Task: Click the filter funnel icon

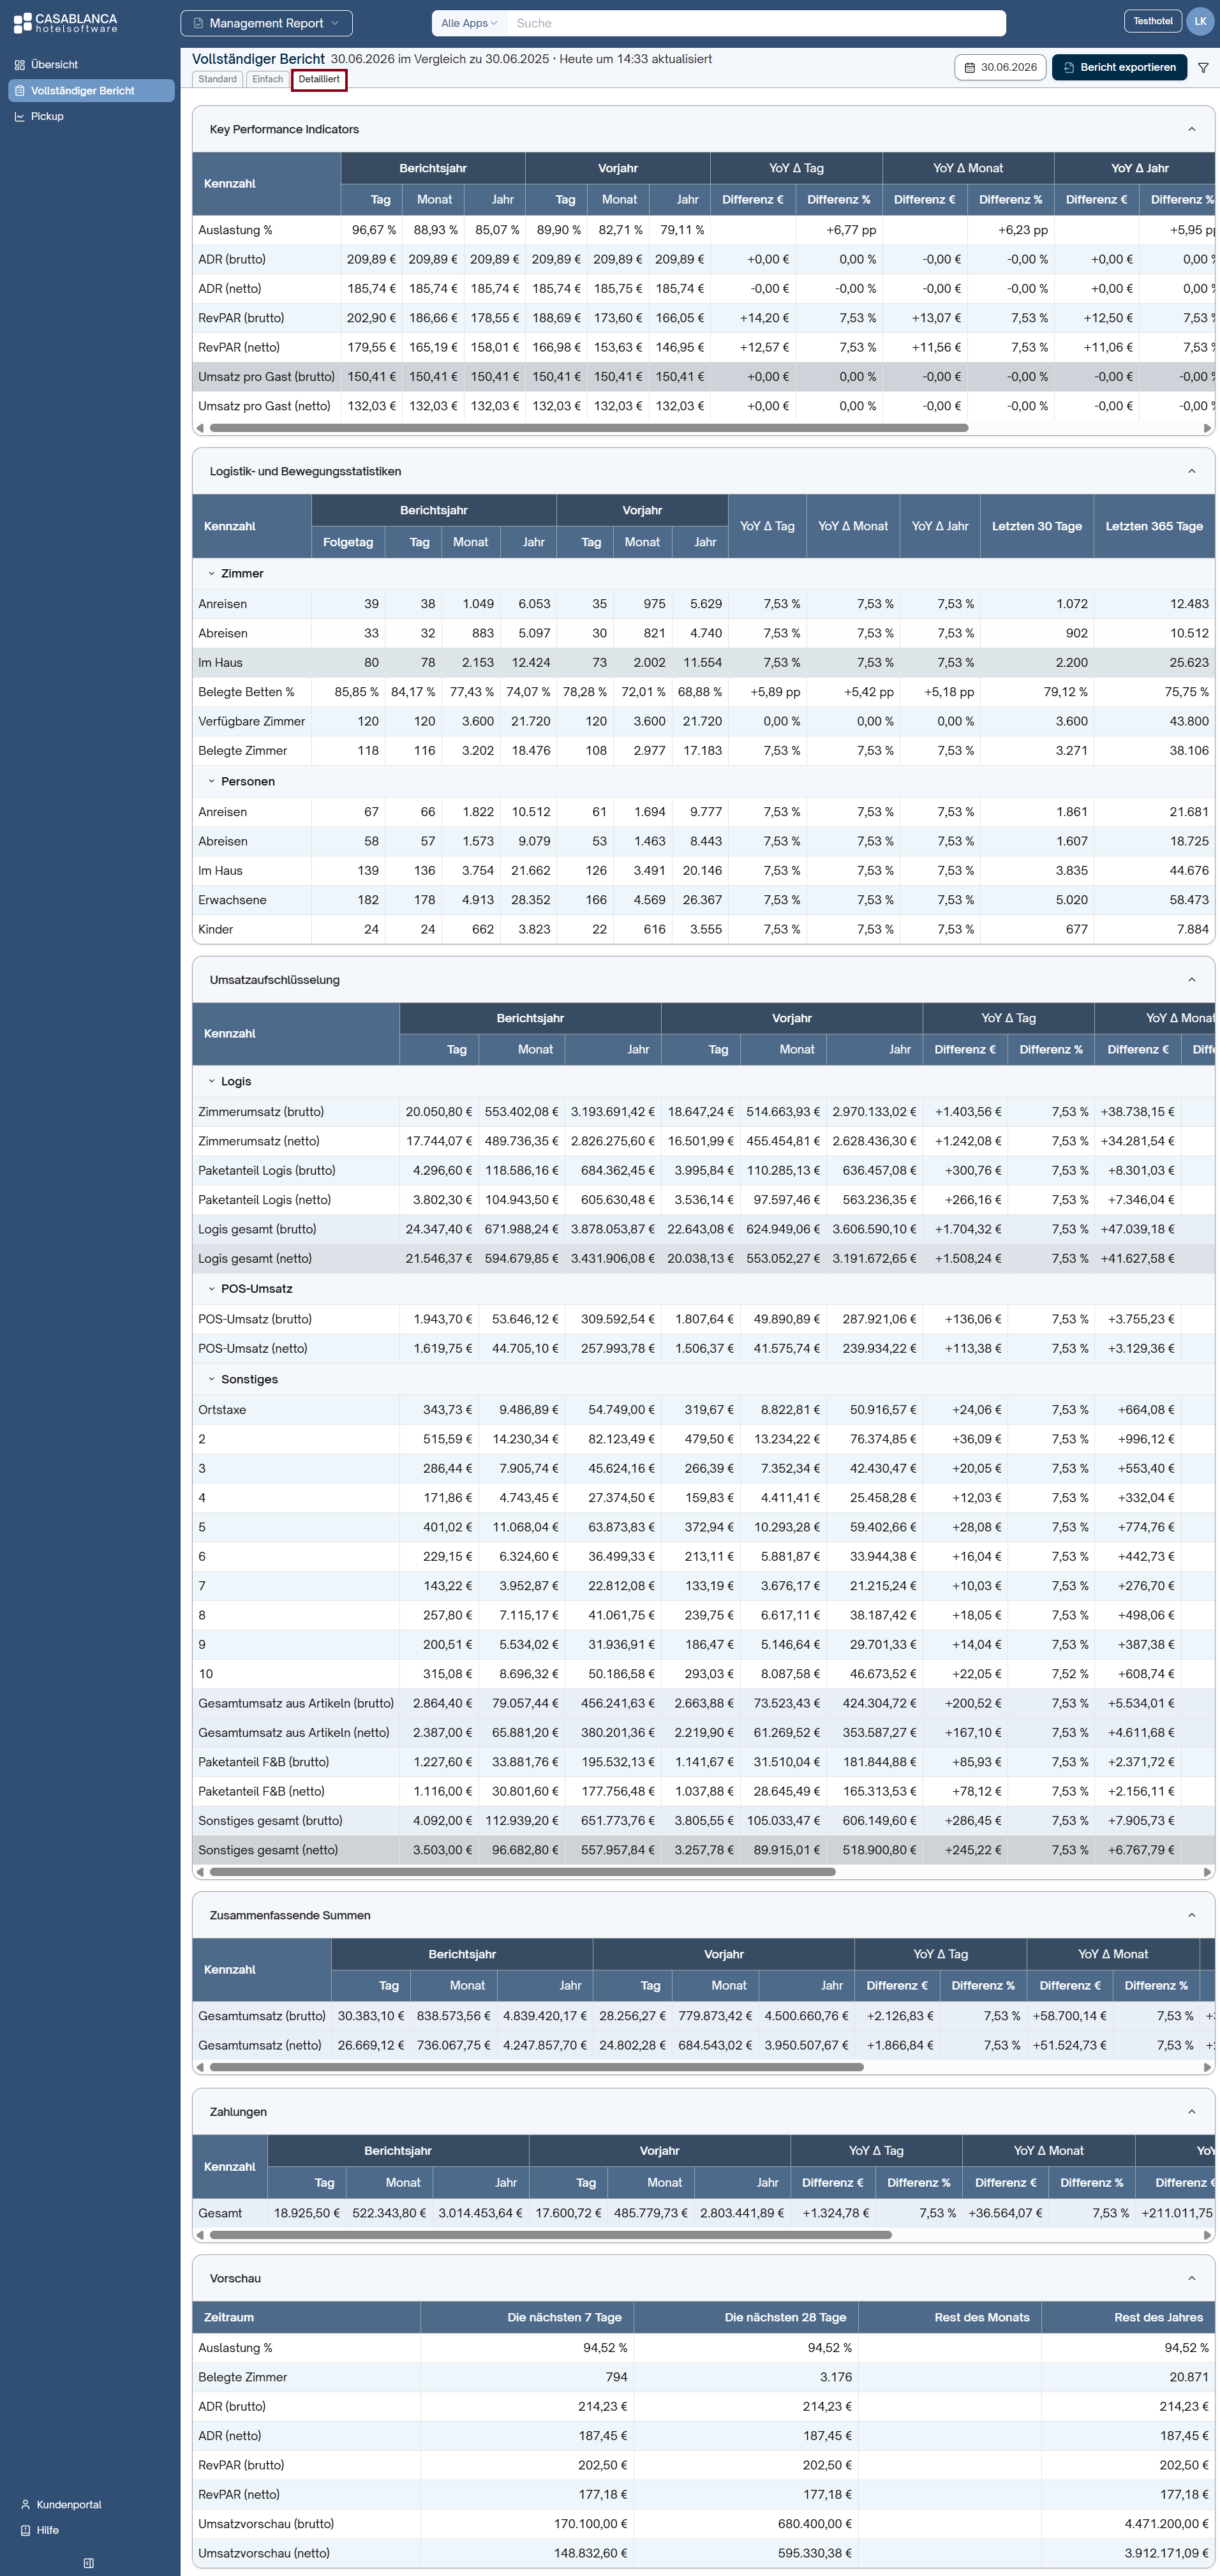Action: [1203, 68]
